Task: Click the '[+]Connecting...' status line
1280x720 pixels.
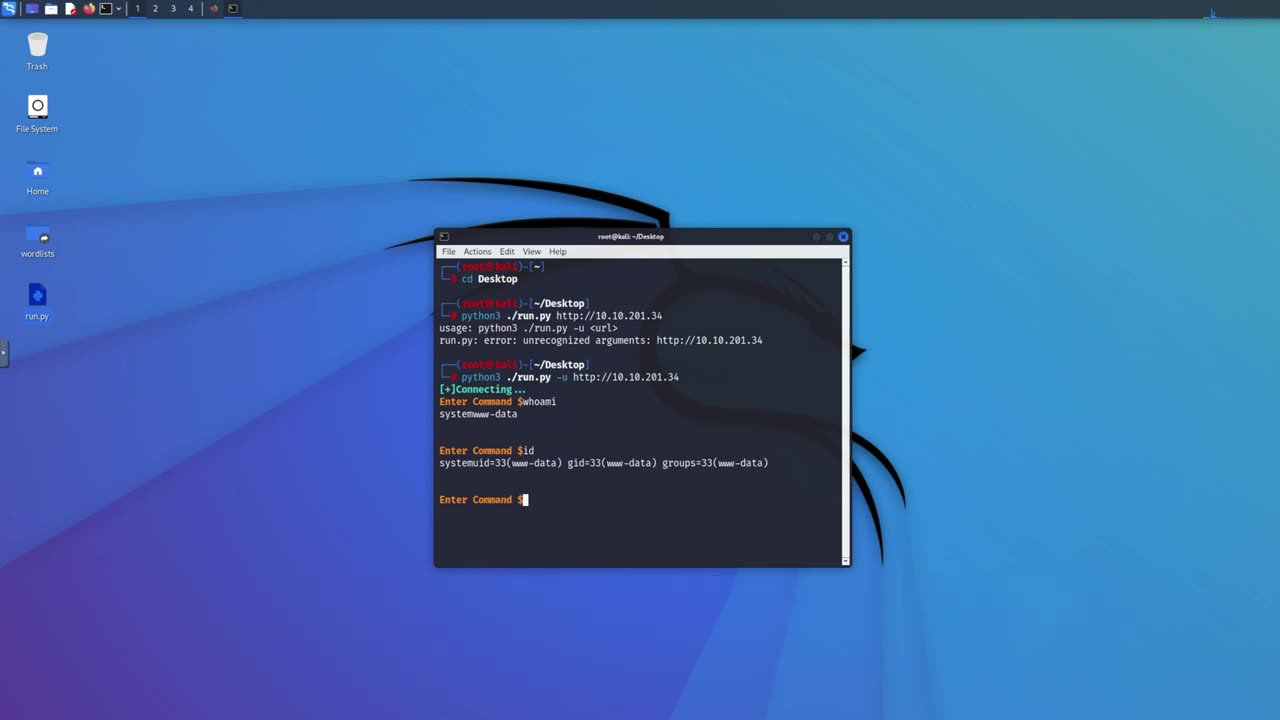Action: (483, 389)
